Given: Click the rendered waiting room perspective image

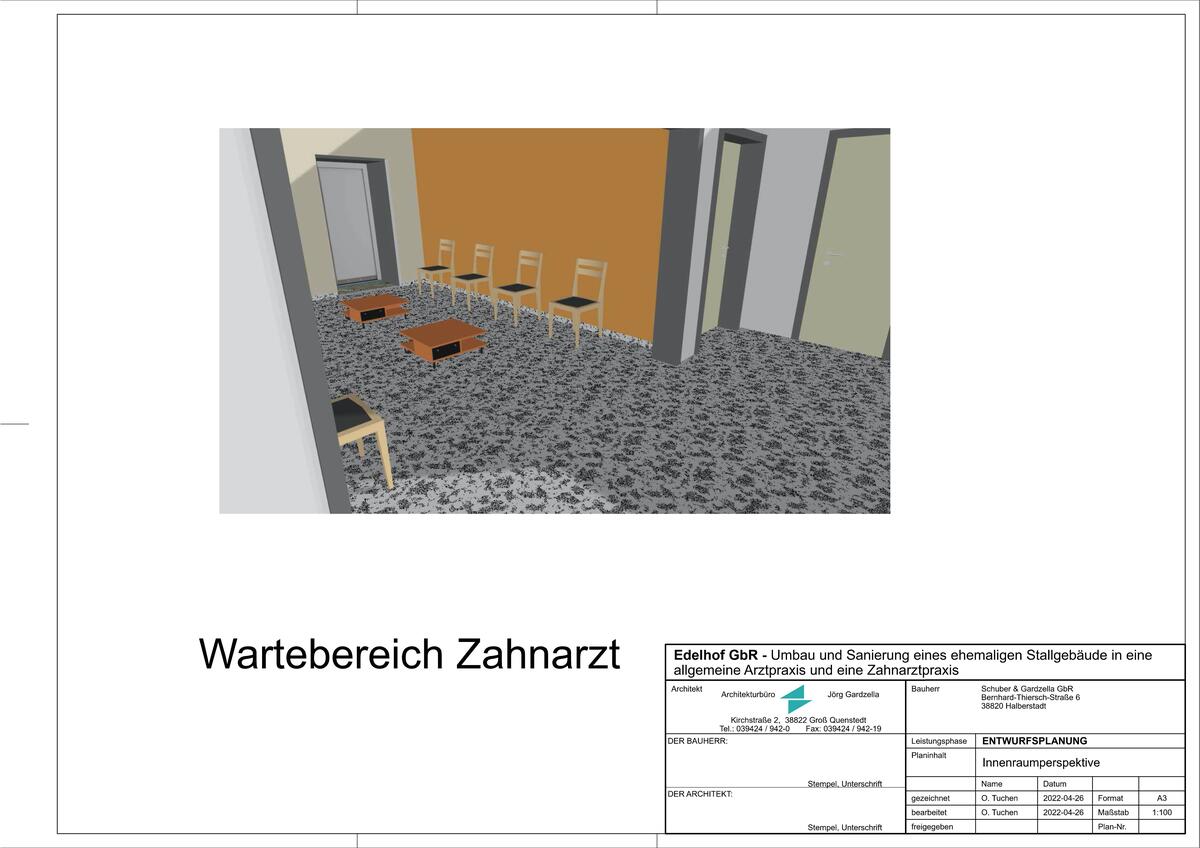Looking at the screenshot, I should (x=554, y=320).
